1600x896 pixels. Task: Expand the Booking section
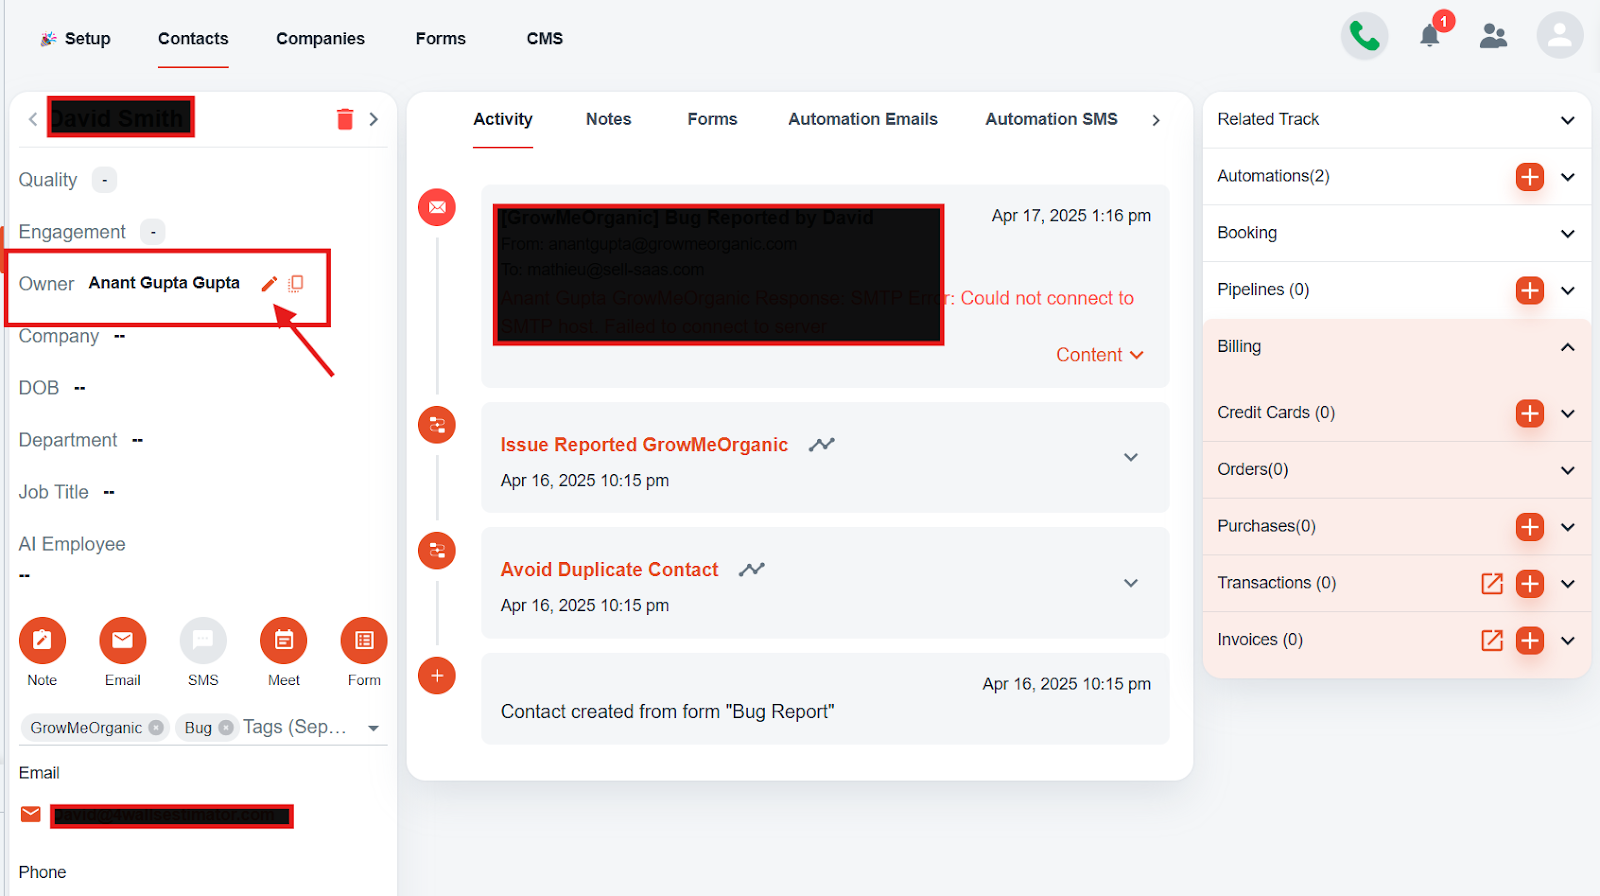pos(1568,234)
